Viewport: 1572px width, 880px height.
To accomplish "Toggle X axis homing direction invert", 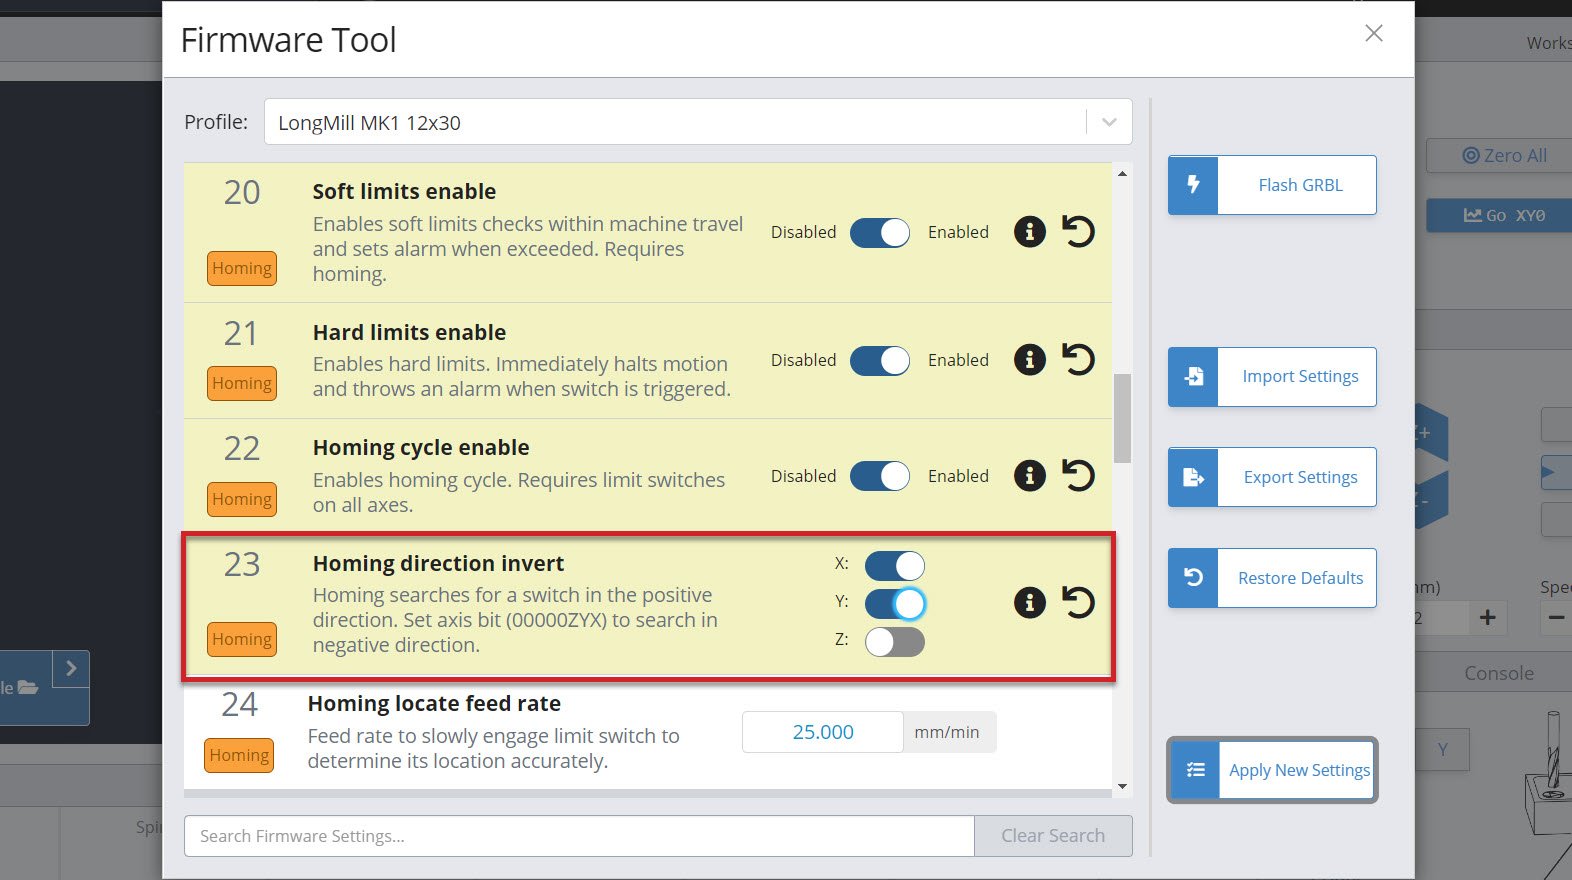I will point(894,566).
